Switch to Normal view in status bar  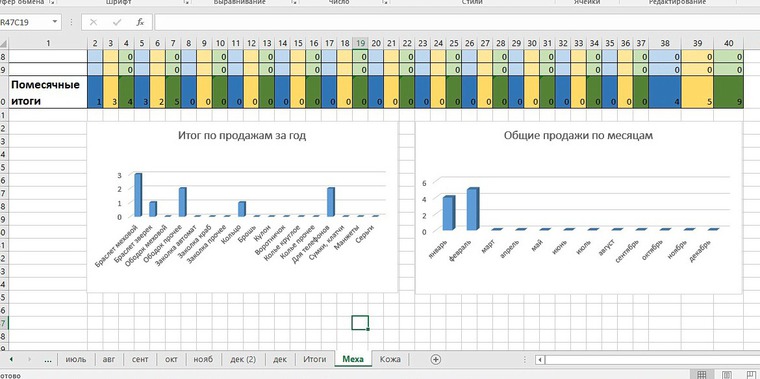click(701, 375)
